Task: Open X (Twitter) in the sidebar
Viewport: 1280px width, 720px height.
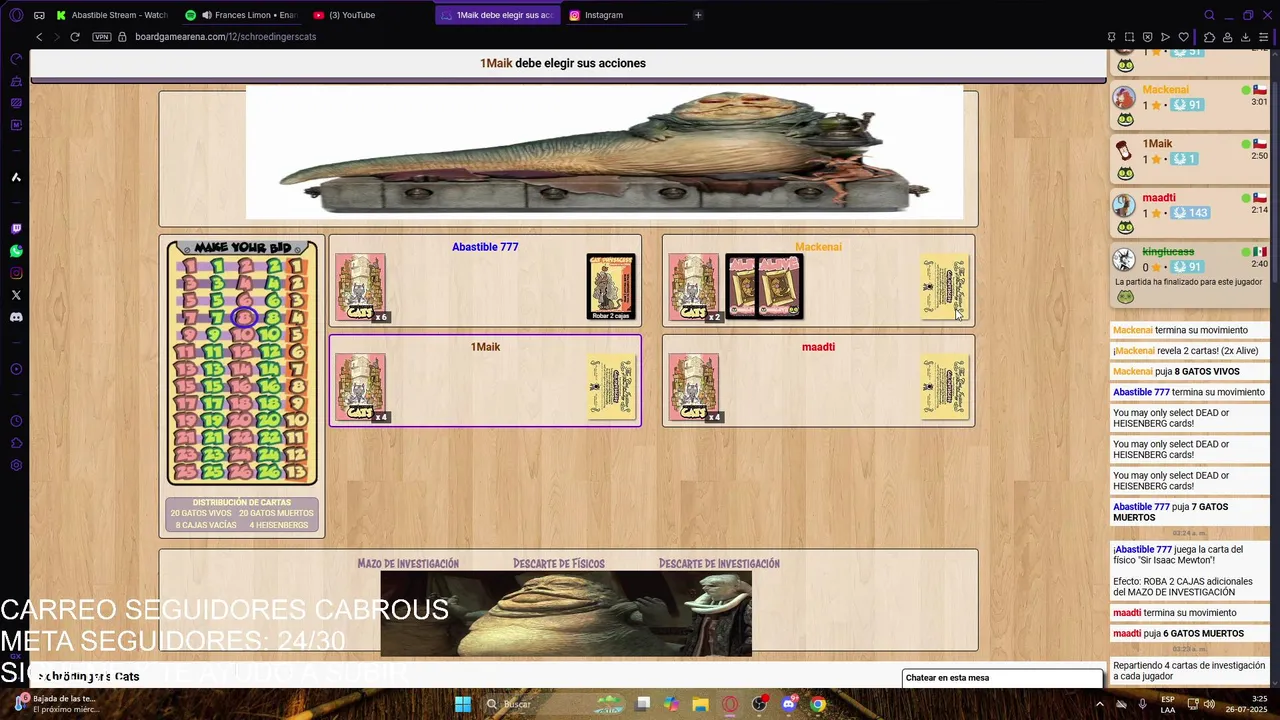Action: (x=16, y=295)
